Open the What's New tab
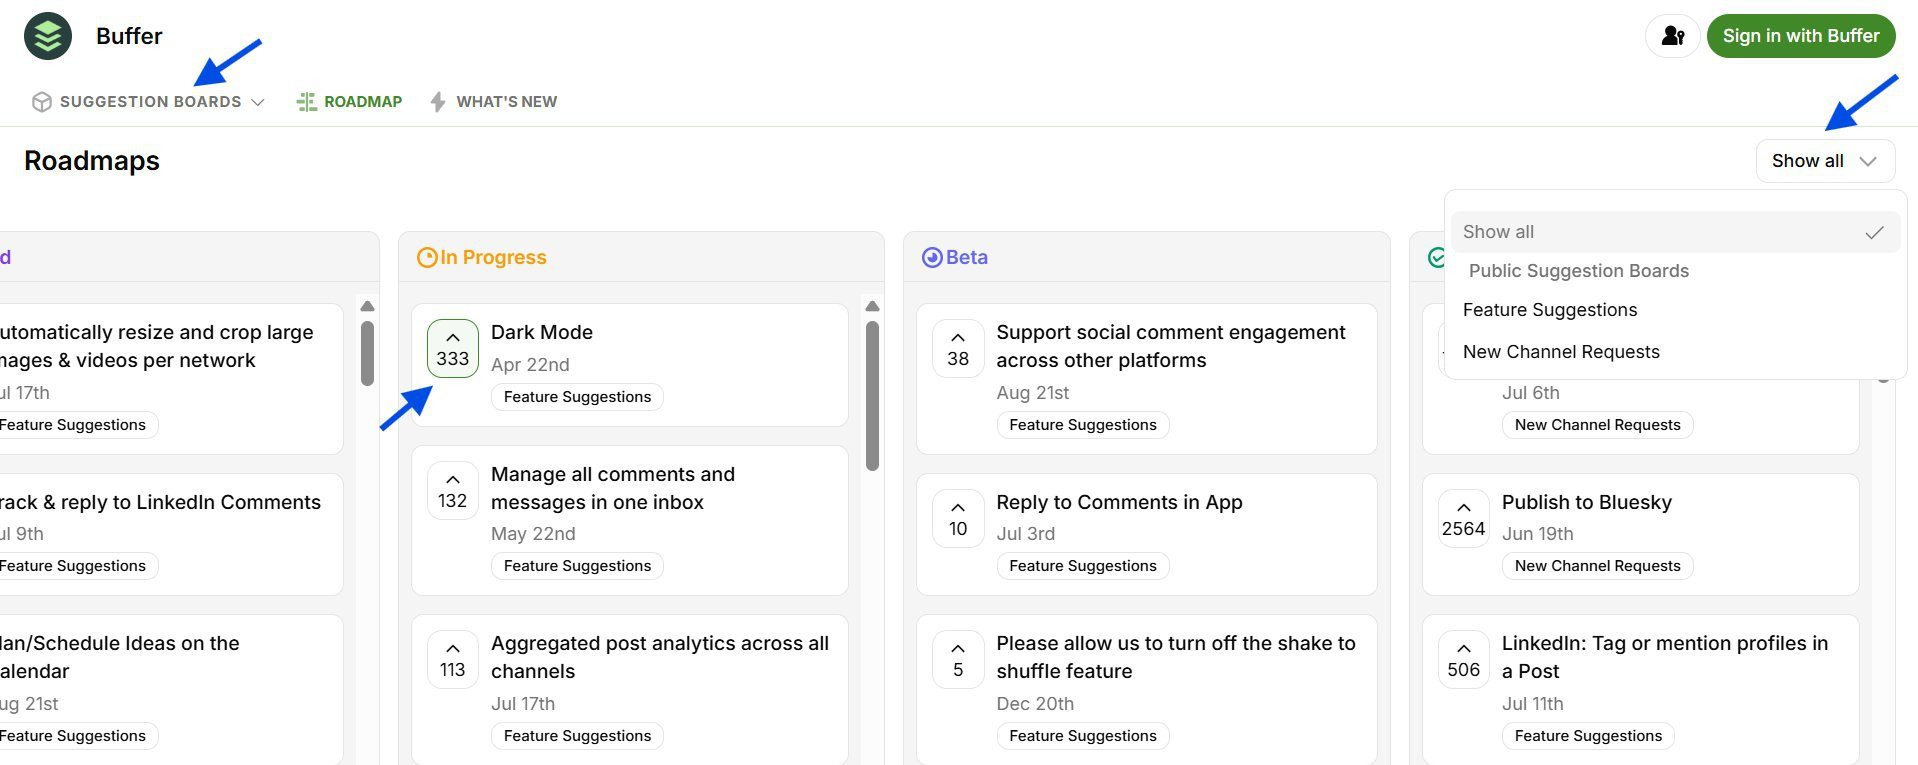Viewport: 1918px width, 765px height. tap(494, 102)
